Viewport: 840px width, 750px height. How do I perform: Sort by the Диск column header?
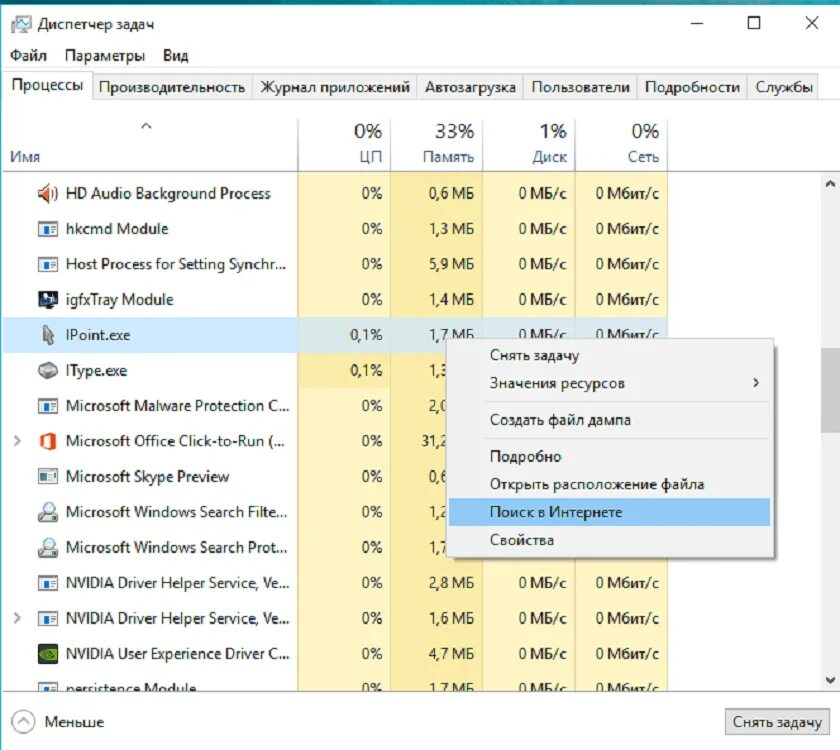529,144
